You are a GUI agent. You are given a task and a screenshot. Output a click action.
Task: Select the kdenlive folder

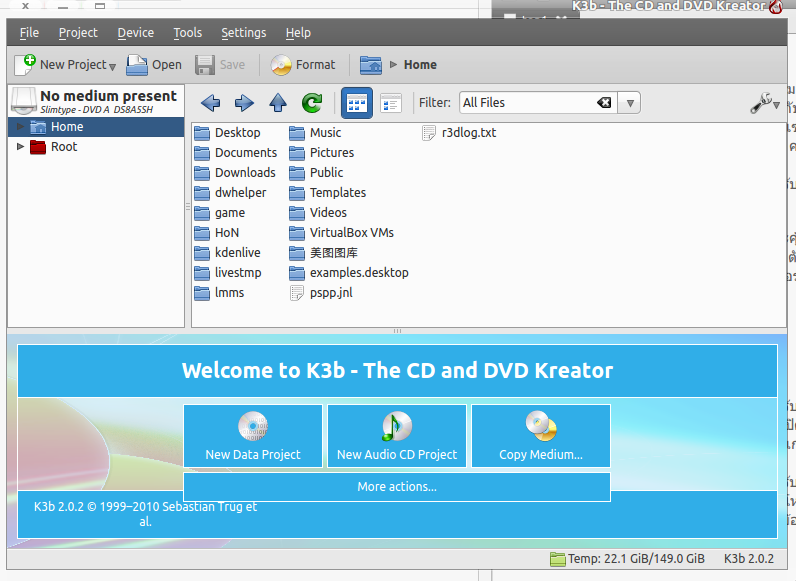227,253
